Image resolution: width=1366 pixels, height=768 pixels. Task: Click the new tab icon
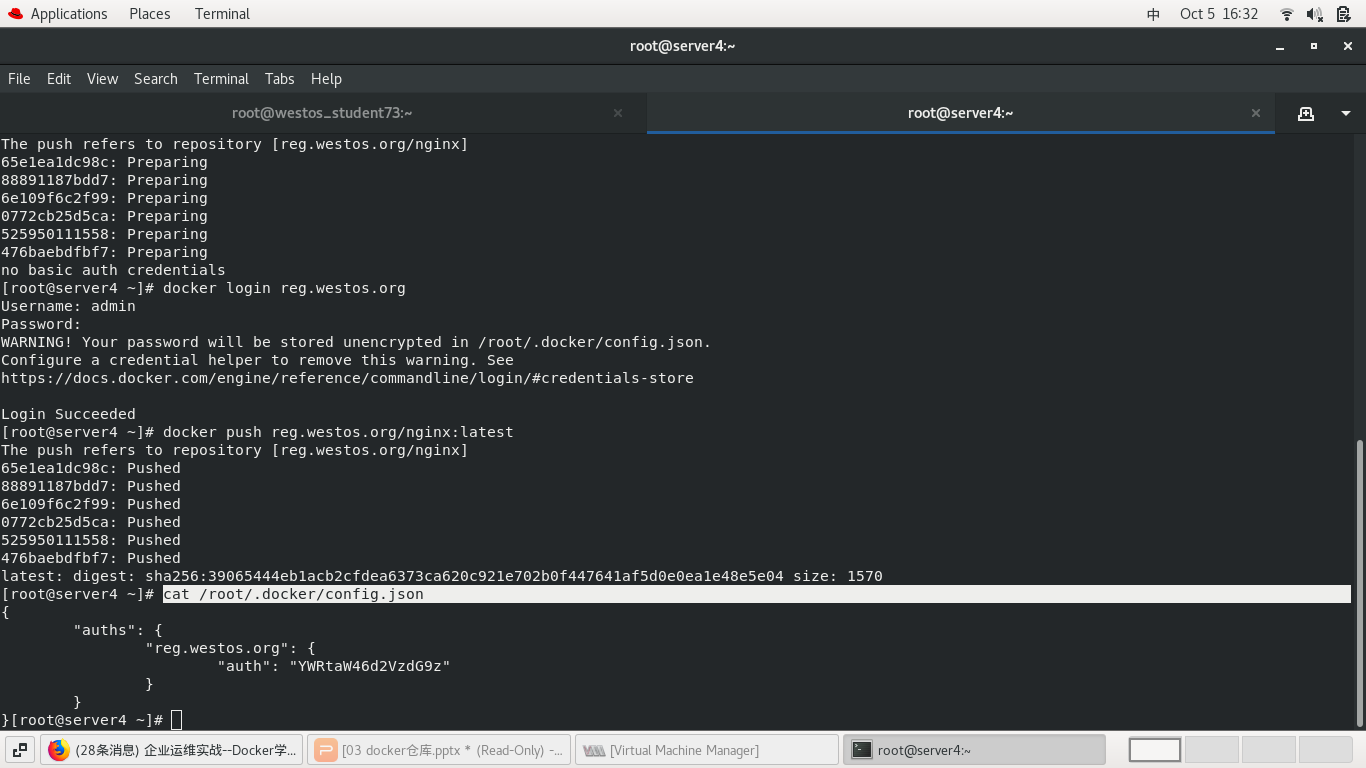pos(1305,113)
